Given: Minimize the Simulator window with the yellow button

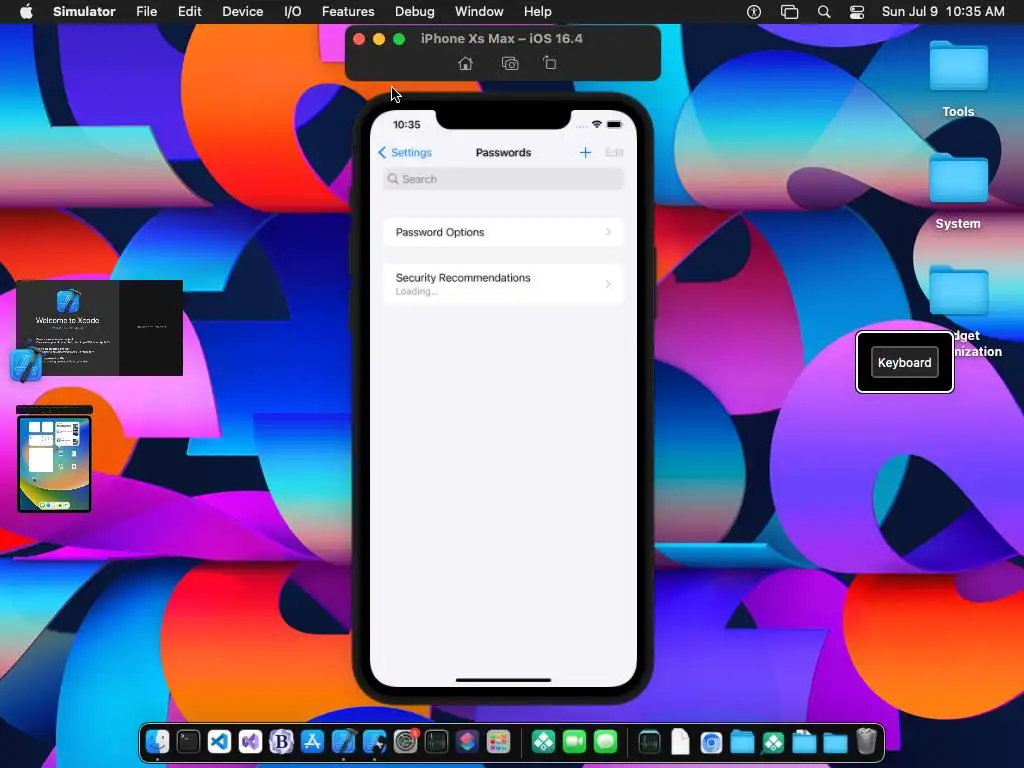Looking at the screenshot, I should tap(379, 39).
